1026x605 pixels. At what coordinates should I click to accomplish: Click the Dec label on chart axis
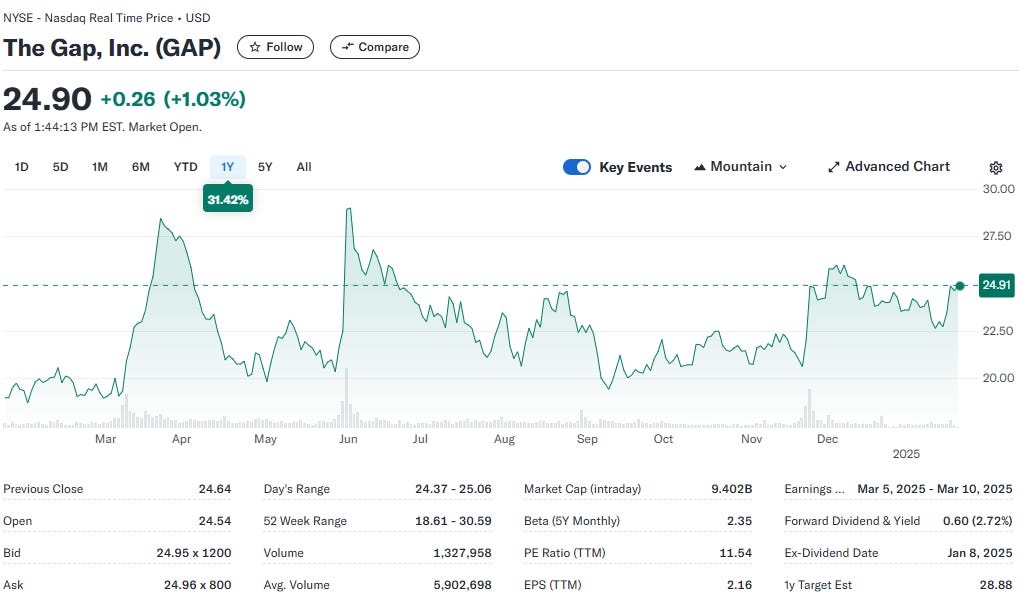point(827,439)
